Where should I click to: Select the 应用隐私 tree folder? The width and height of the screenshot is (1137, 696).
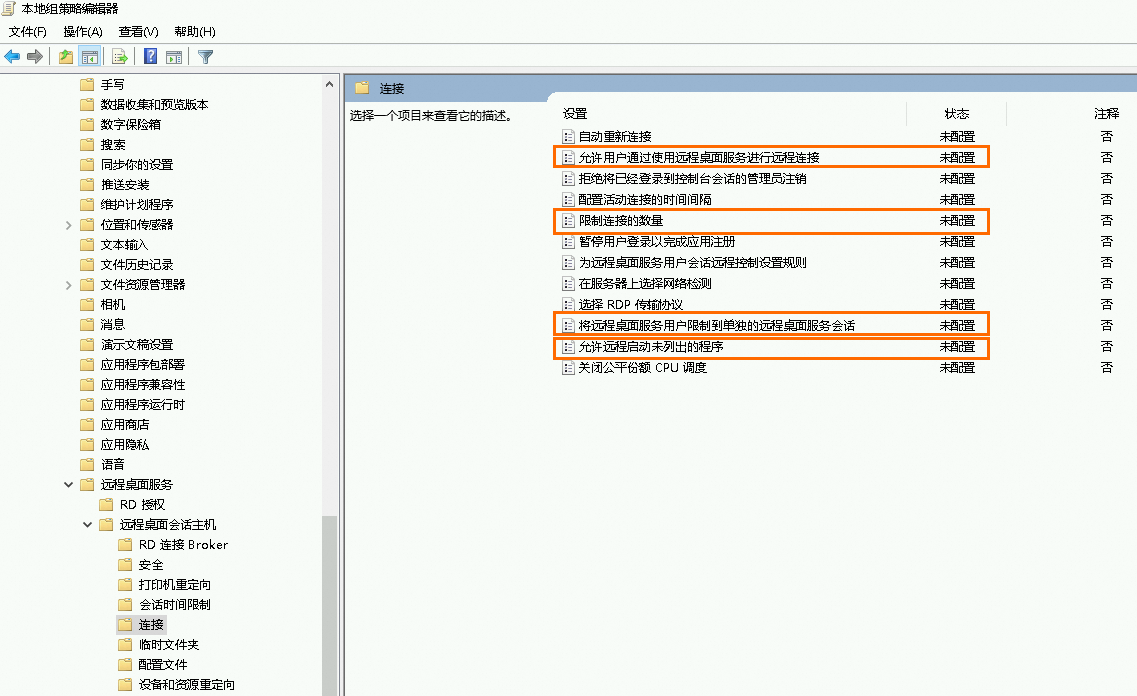click(x=125, y=444)
